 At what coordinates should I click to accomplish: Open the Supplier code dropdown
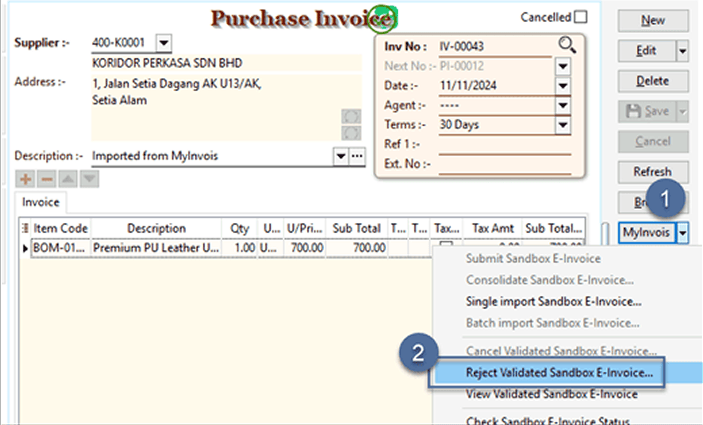pos(164,43)
